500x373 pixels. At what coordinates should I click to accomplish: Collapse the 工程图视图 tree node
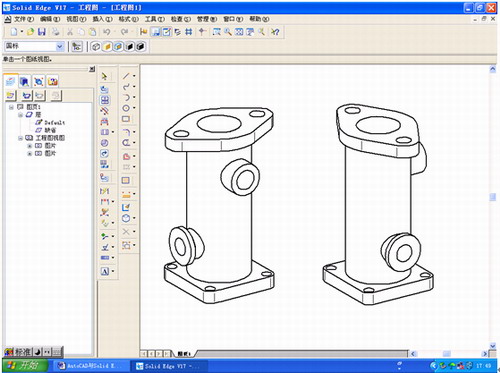21,138
